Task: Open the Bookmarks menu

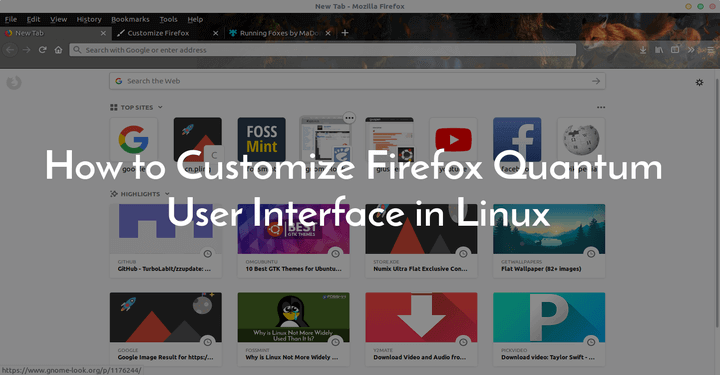Action: click(x=130, y=19)
